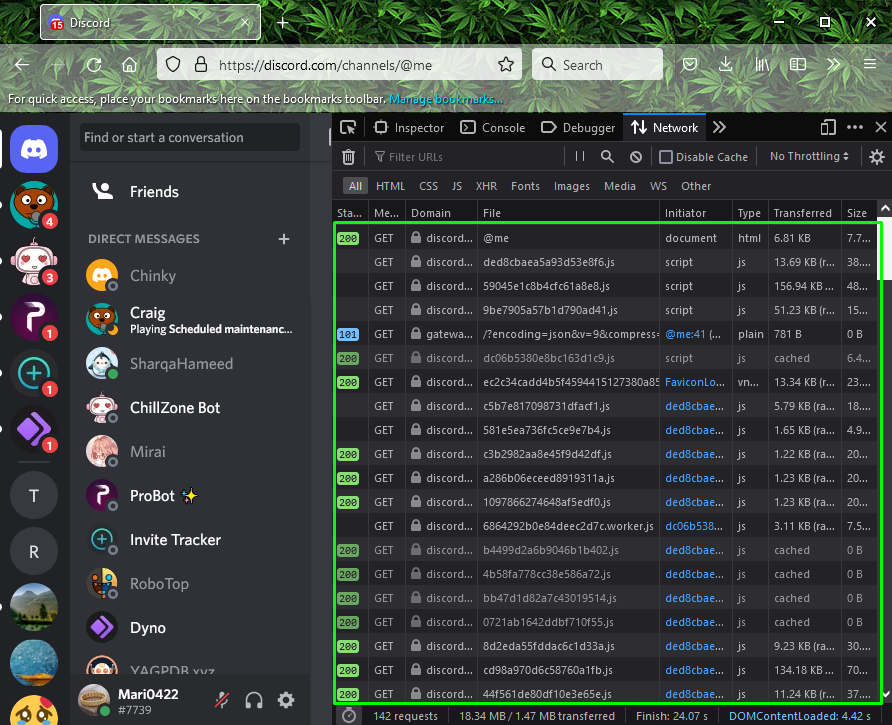
Task: Reload the page in Firefox toolbar
Action: (94, 64)
